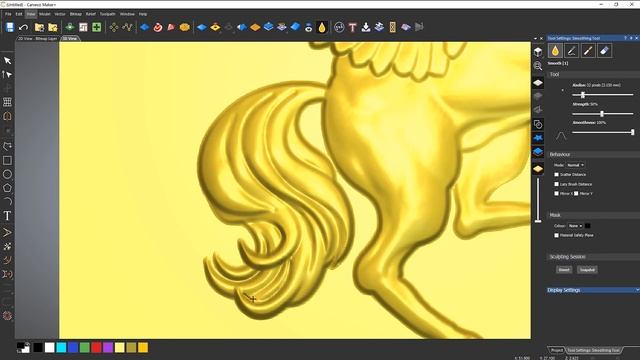
Task: Select the rectangle drawing tool
Action: click(x=7, y=160)
